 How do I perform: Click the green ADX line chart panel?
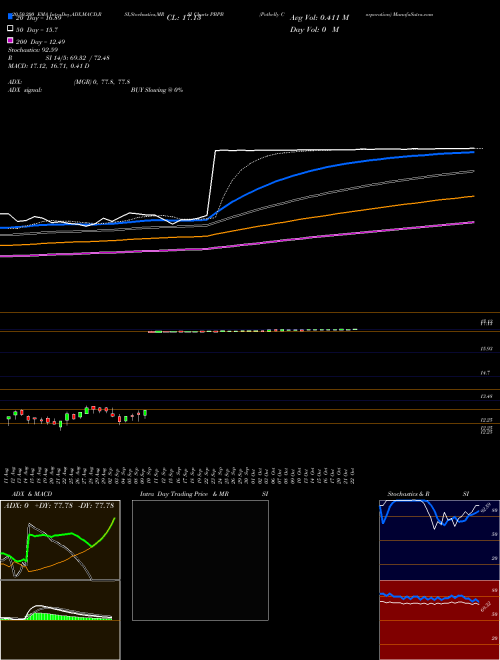pos(60,540)
